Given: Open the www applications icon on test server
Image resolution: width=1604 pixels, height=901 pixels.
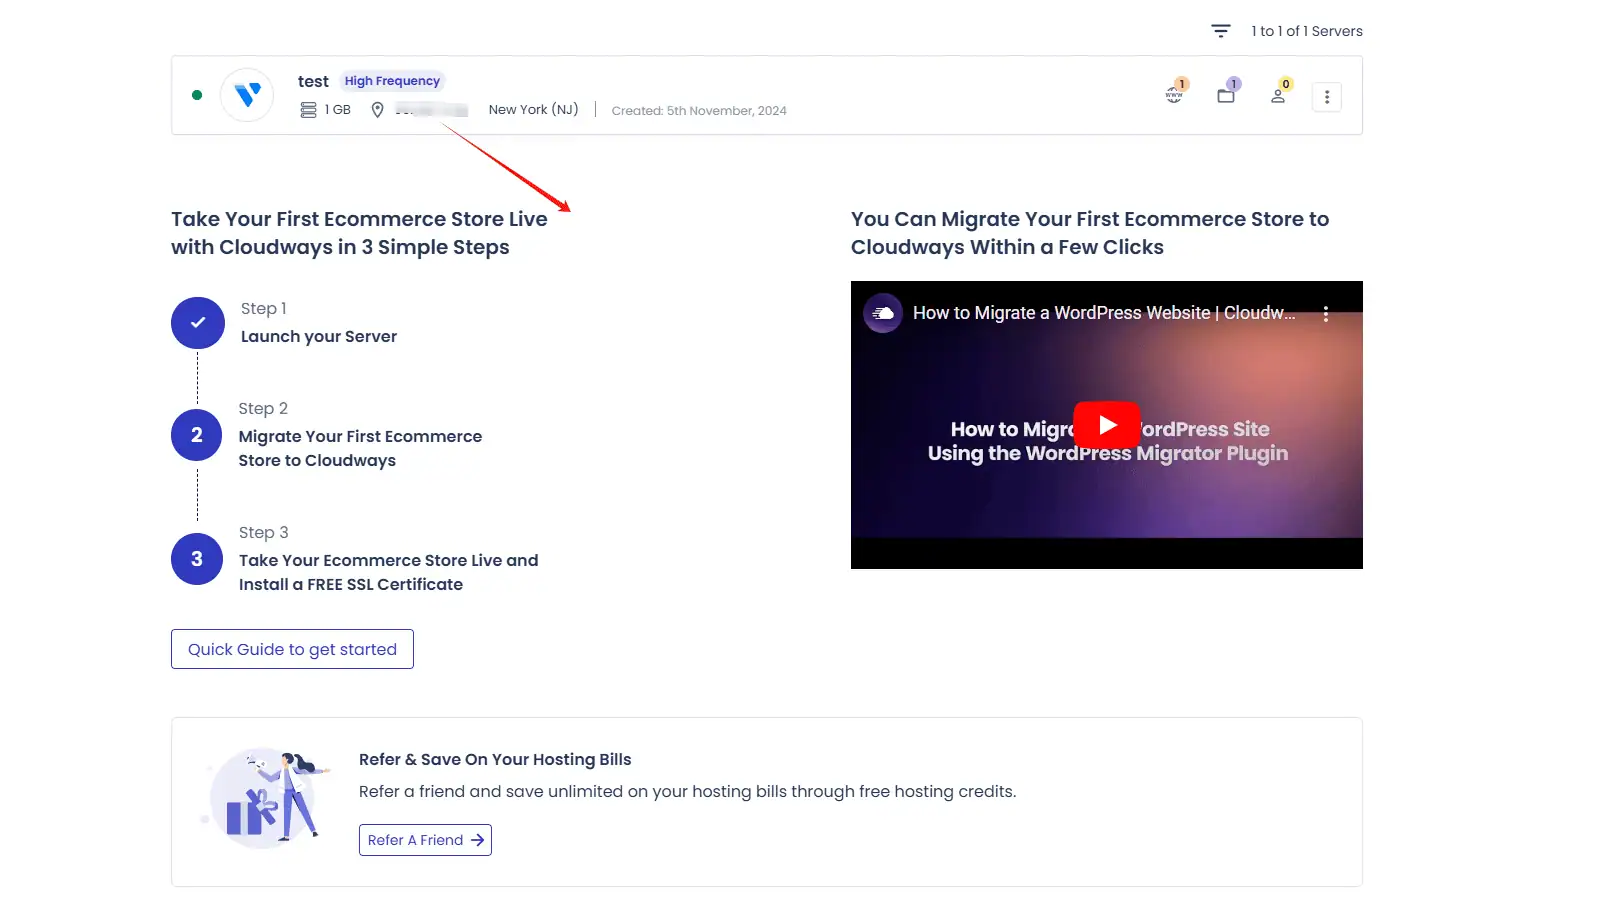Looking at the screenshot, I should [1175, 94].
